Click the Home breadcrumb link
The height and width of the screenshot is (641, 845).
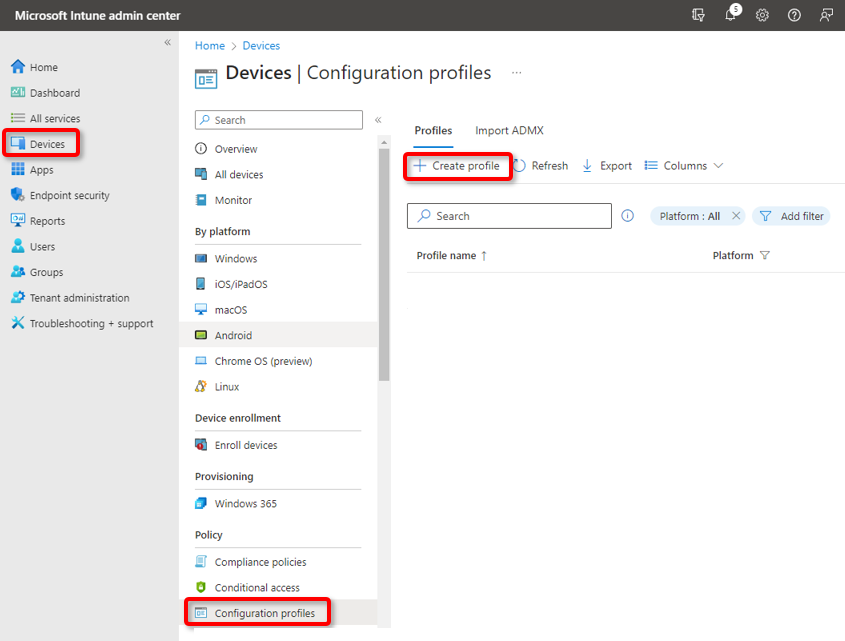tap(210, 46)
